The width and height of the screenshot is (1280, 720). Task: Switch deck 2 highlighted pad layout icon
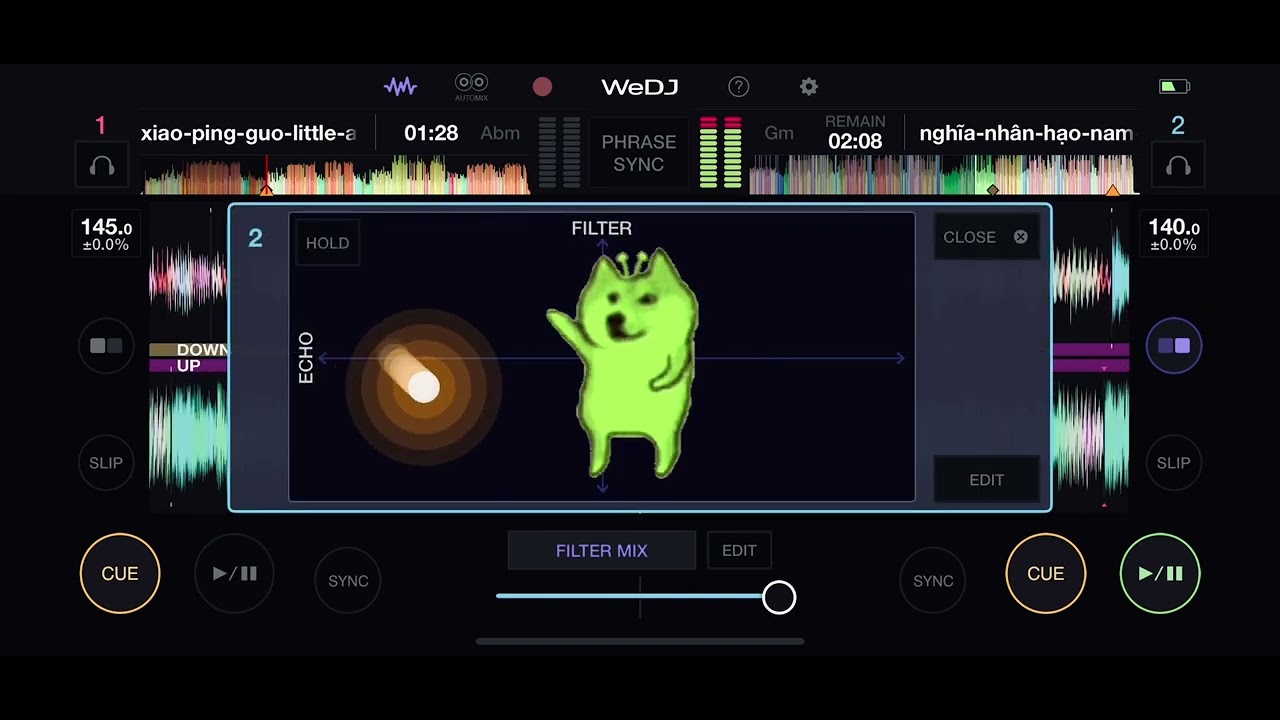(x=1174, y=346)
